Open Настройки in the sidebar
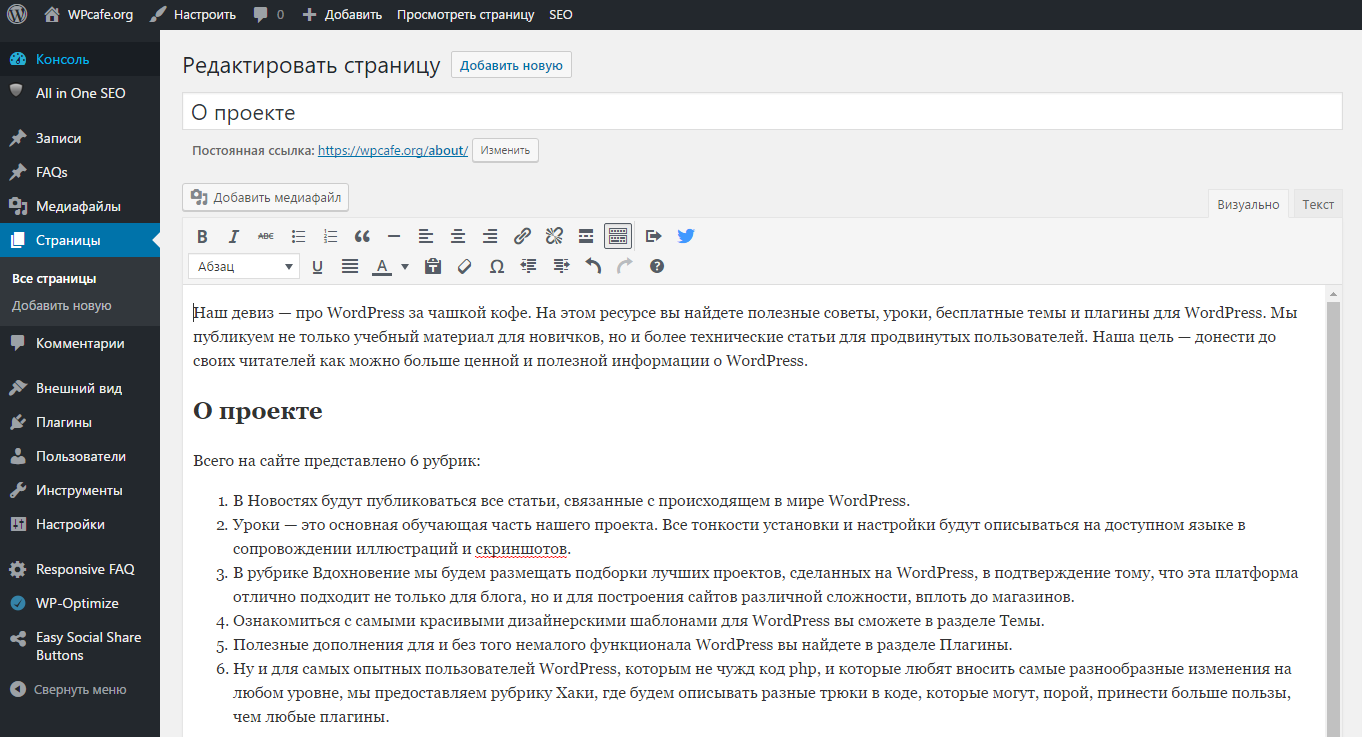The image size is (1362, 737). pos(80,524)
